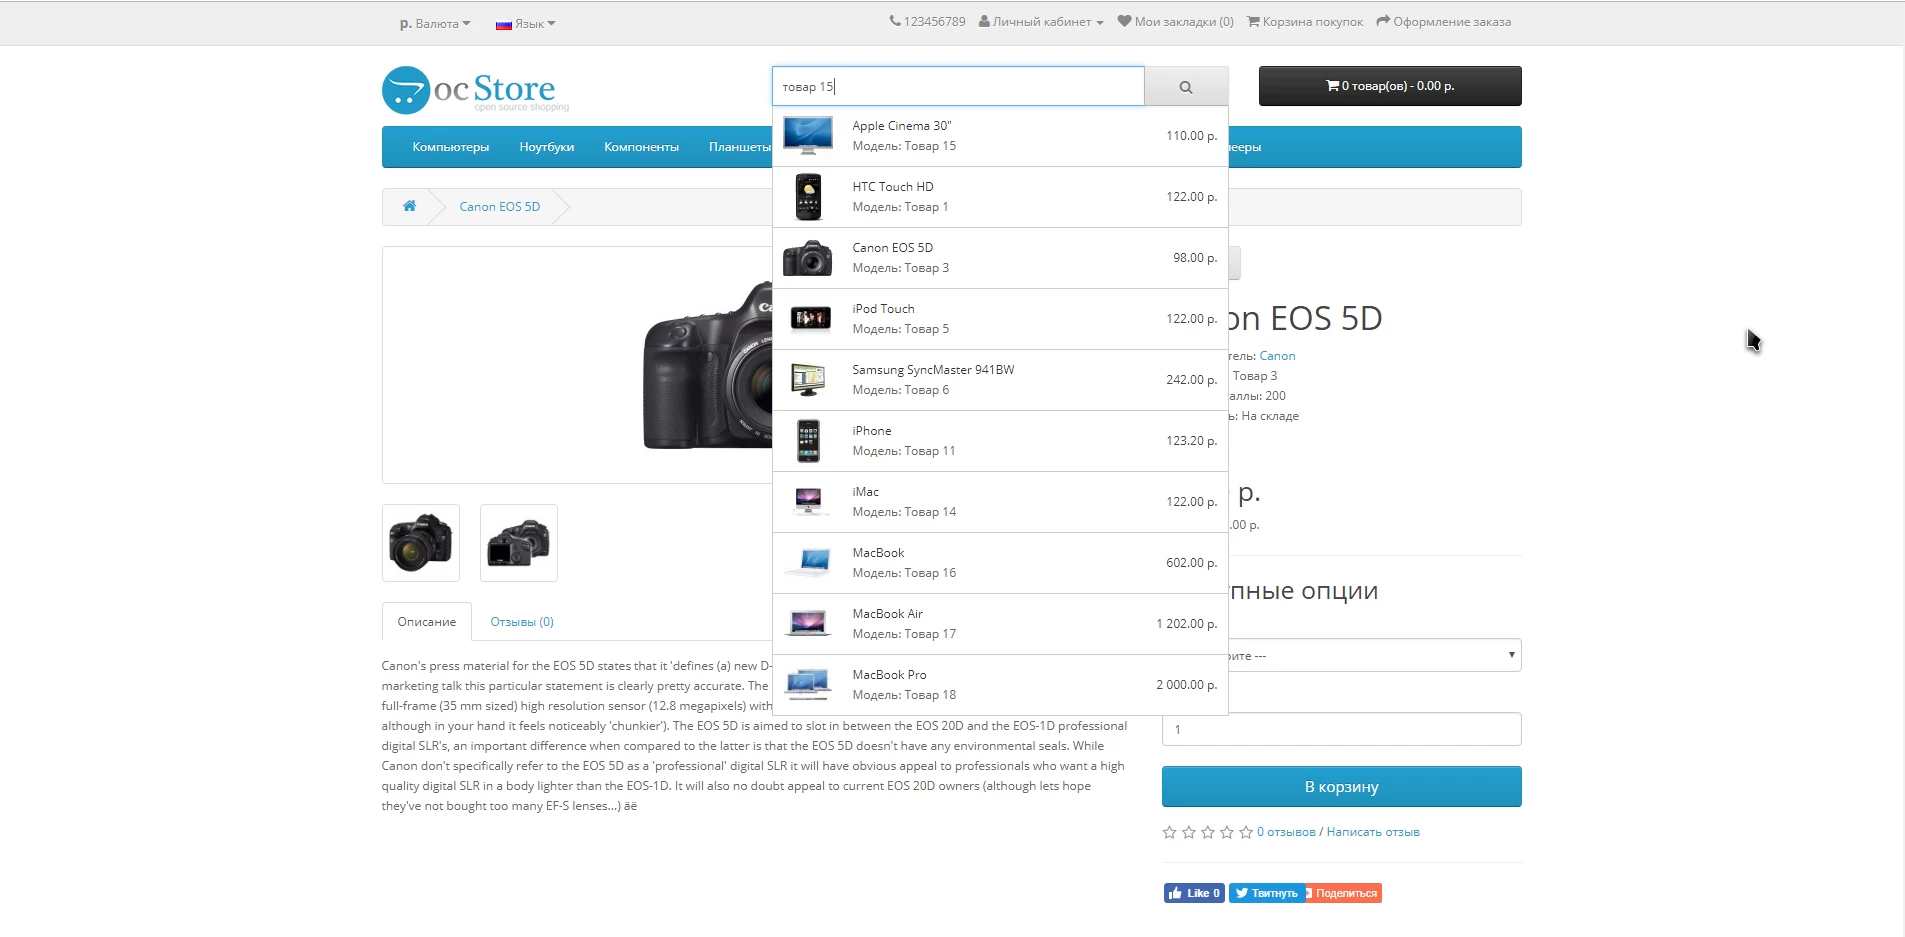Open Мои закладки (0) wishlist
Screen dimensions: 1905x937
tap(1176, 21)
